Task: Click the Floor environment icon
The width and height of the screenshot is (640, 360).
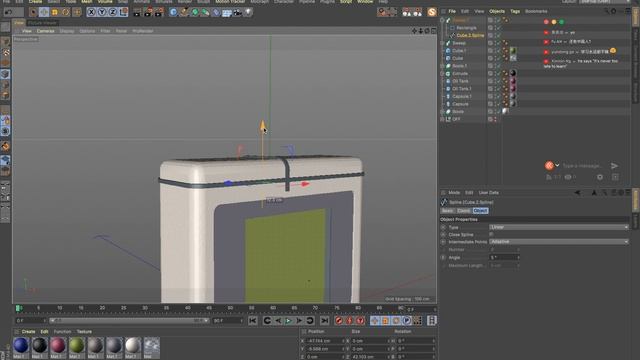Action: (227, 12)
